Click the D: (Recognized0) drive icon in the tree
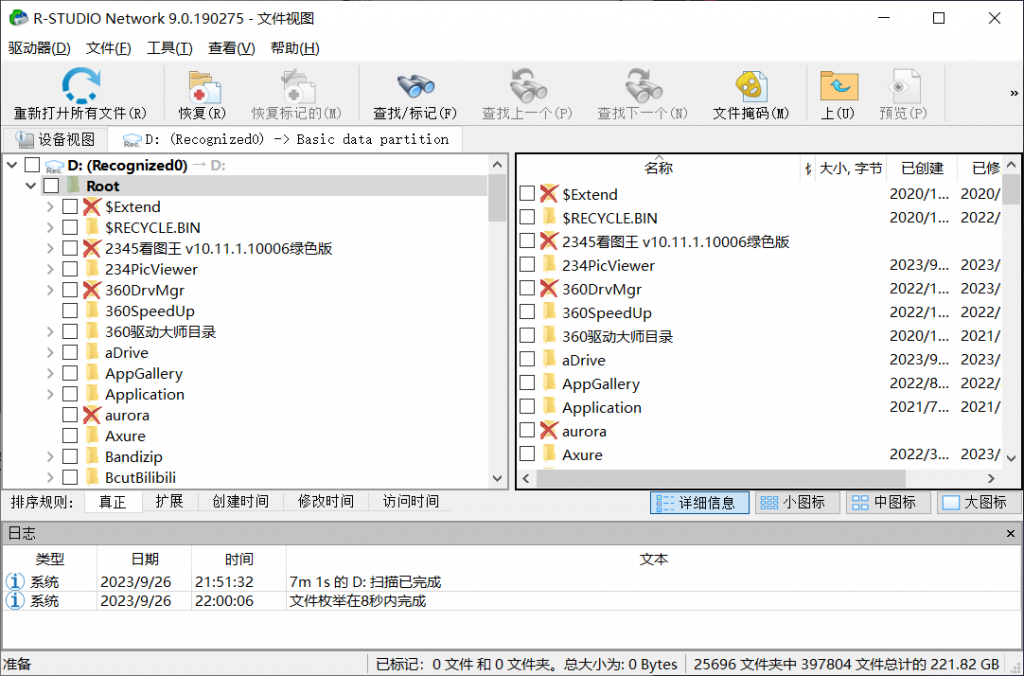Viewport: 1024px width, 676px height. [54, 166]
